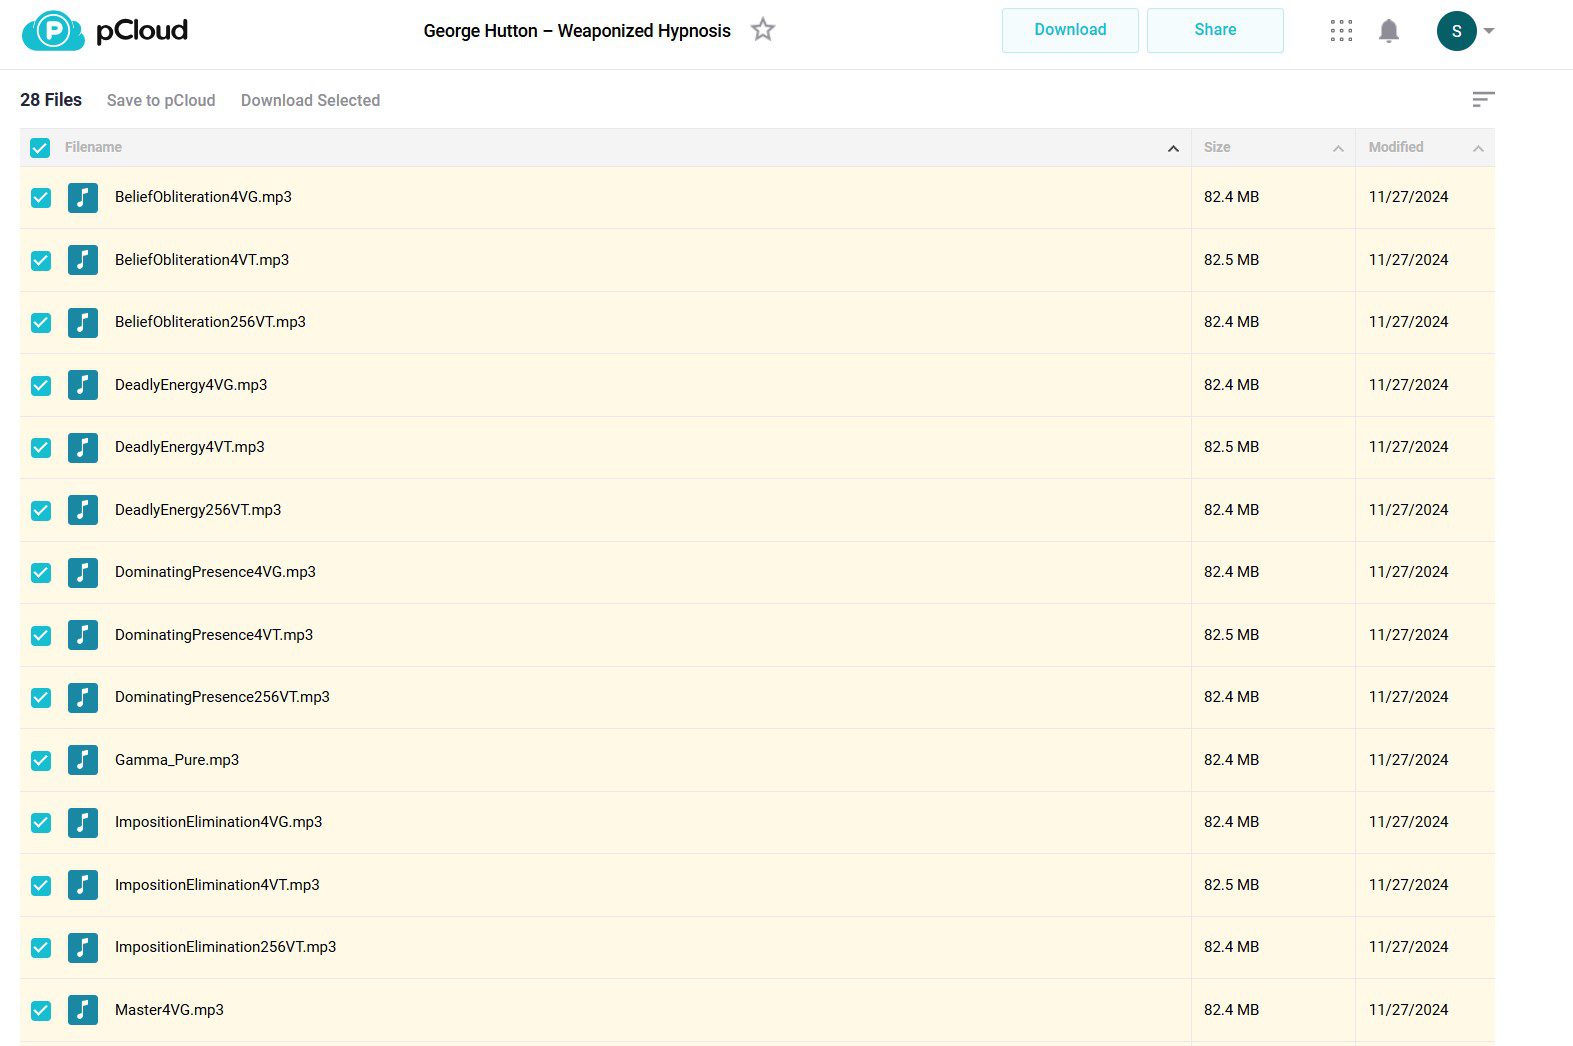
Task: Uncheck DominatingPresence4VG.mp3 checkbox
Action: (41, 573)
